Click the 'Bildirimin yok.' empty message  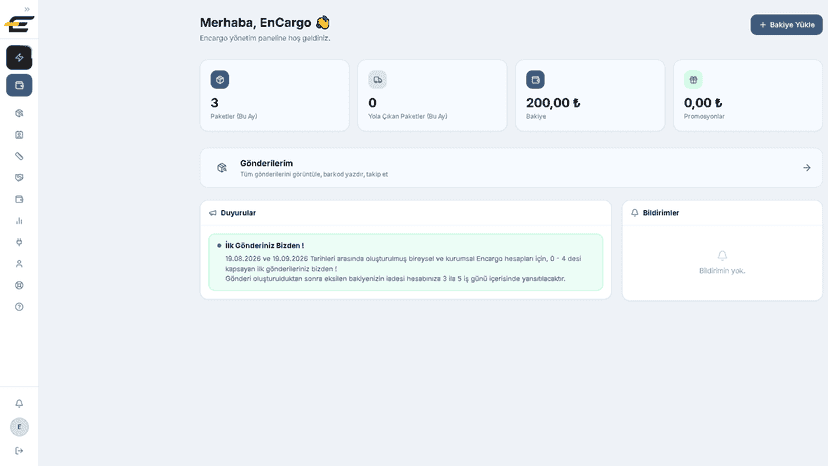722,271
